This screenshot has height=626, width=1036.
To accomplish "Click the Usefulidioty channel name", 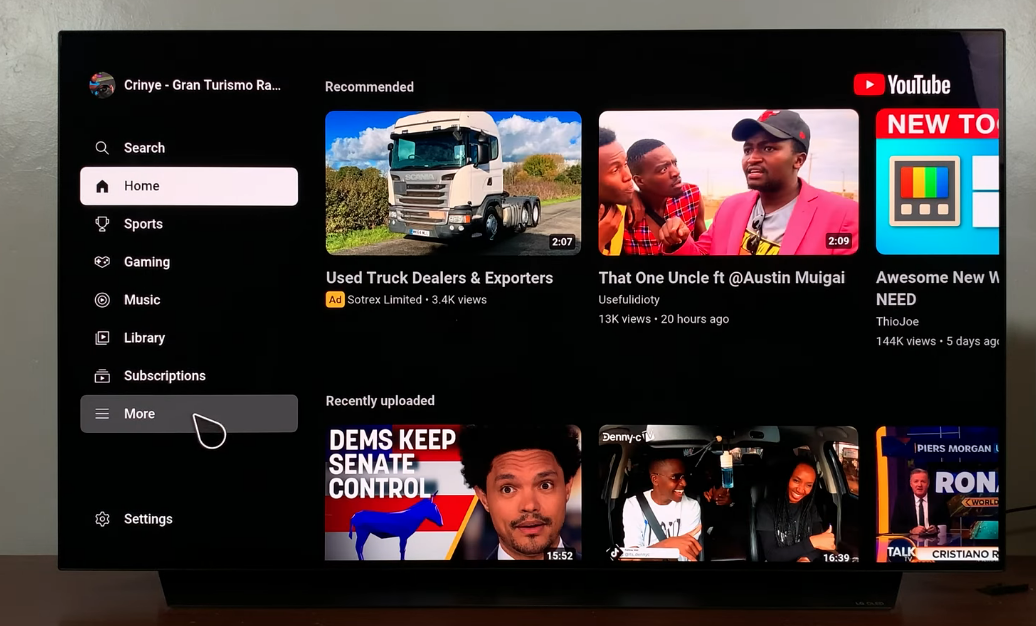I will pyautogui.click(x=629, y=299).
